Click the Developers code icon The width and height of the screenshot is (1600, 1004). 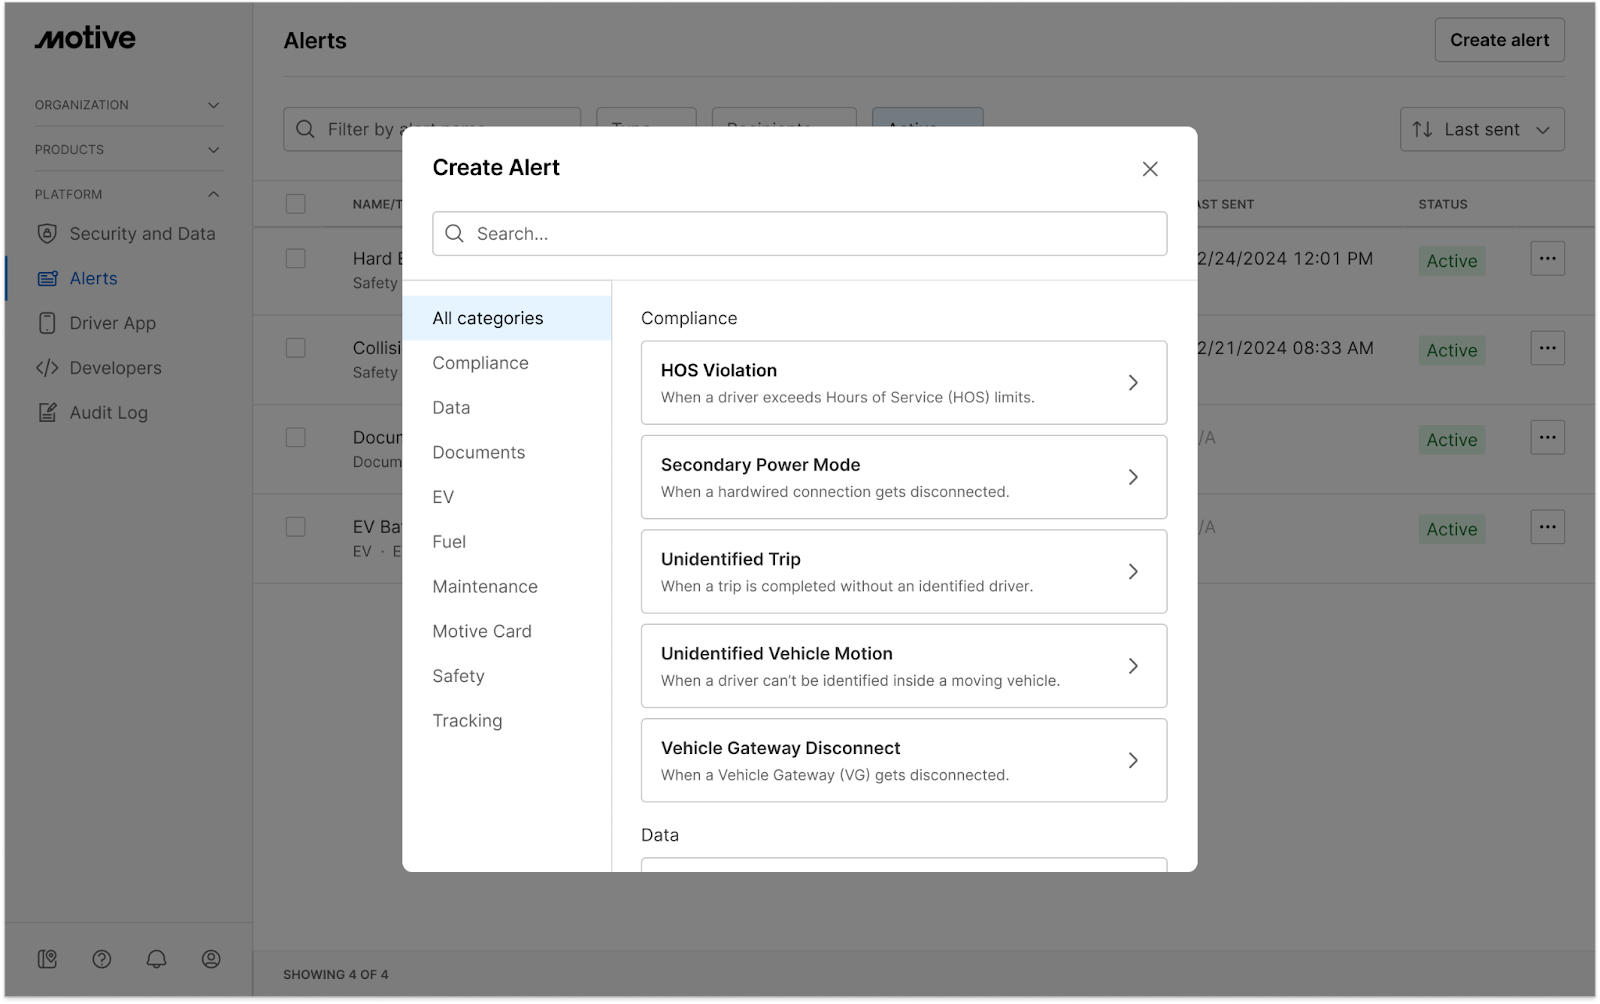[47, 368]
